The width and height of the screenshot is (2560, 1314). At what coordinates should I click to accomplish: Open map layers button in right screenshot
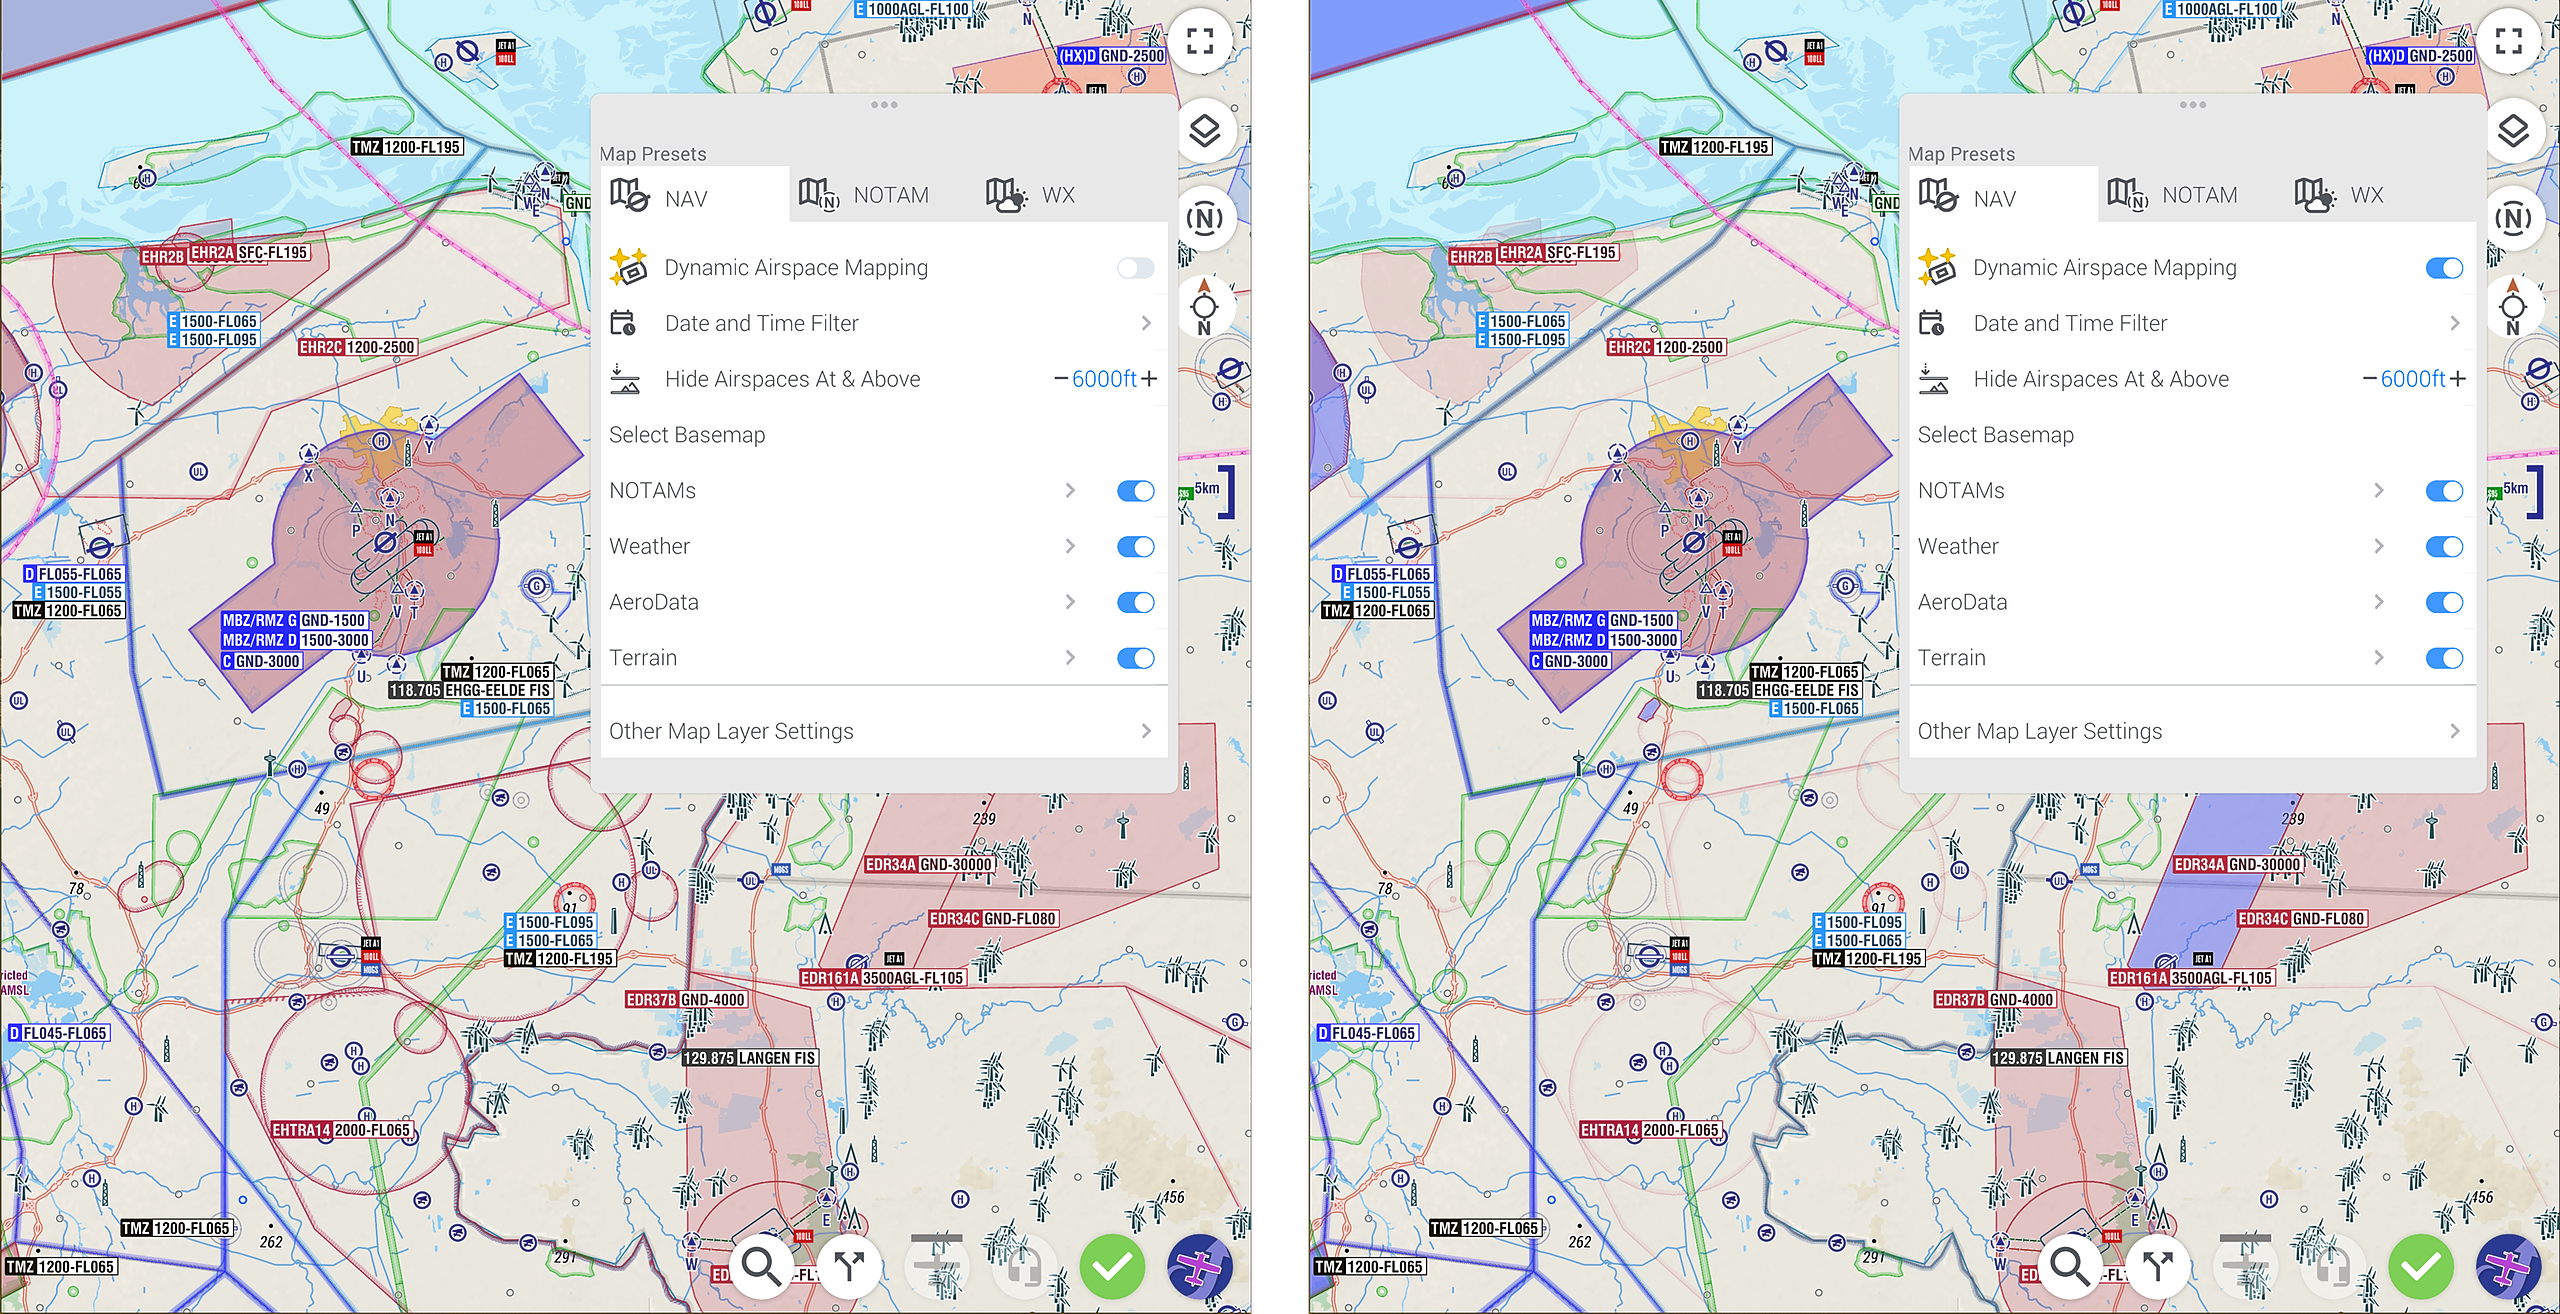click(2513, 130)
